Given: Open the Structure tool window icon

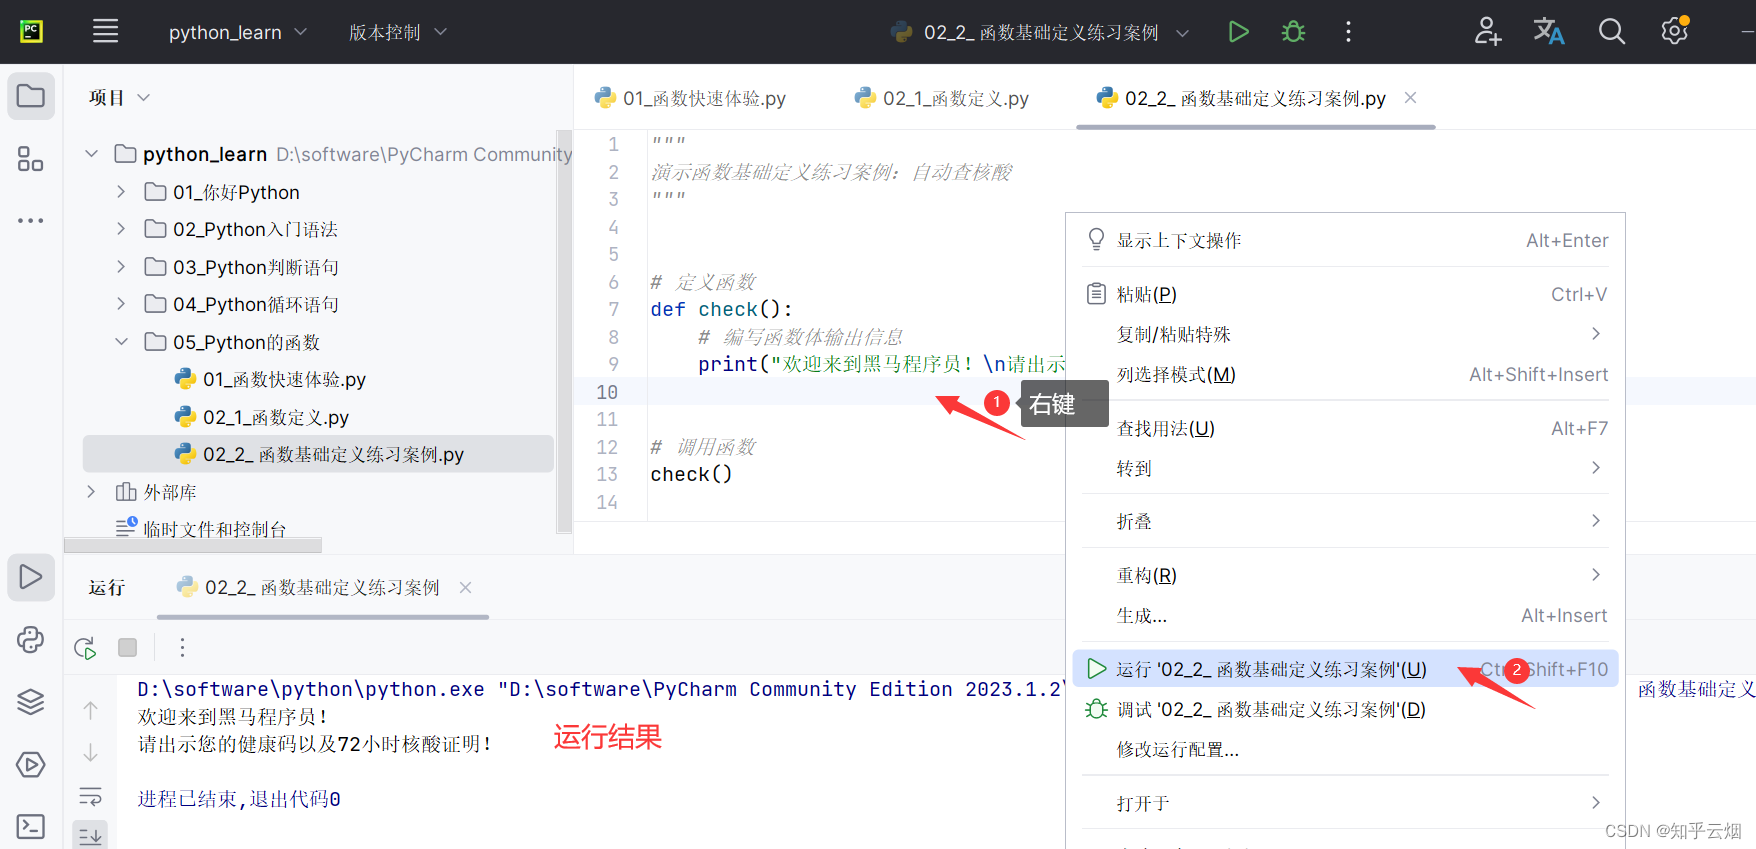Looking at the screenshot, I should tap(31, 159).
